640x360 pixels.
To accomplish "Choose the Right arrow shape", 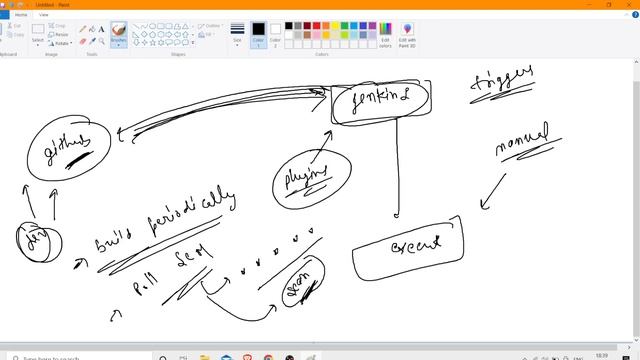I will click(x=169, y=34).
